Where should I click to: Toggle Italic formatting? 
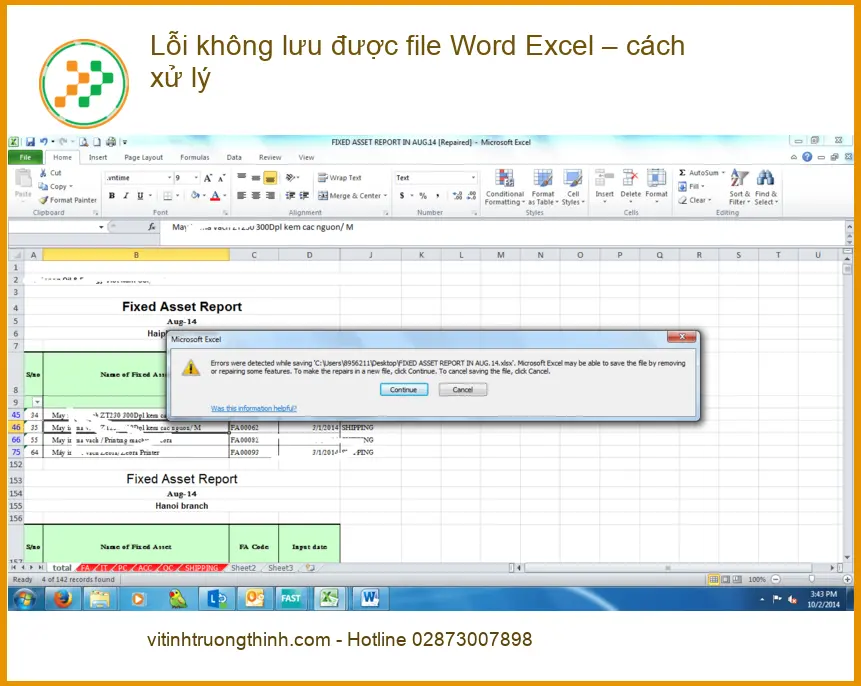click(x=126, y=196)
